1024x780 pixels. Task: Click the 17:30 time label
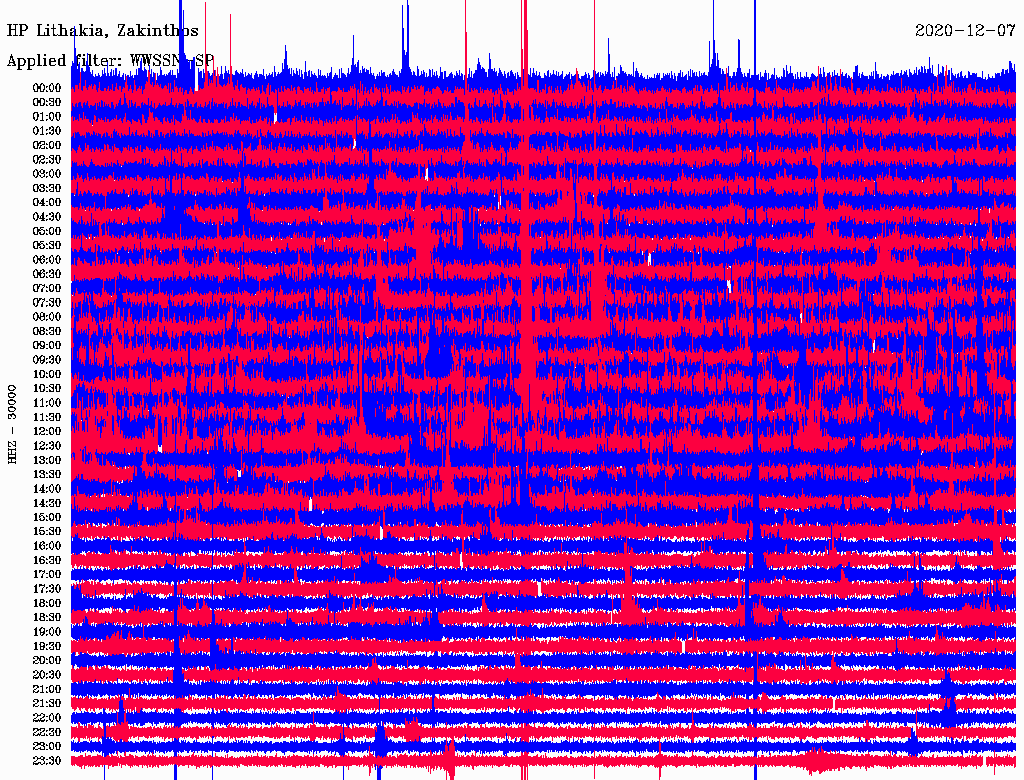pos(47,589)
